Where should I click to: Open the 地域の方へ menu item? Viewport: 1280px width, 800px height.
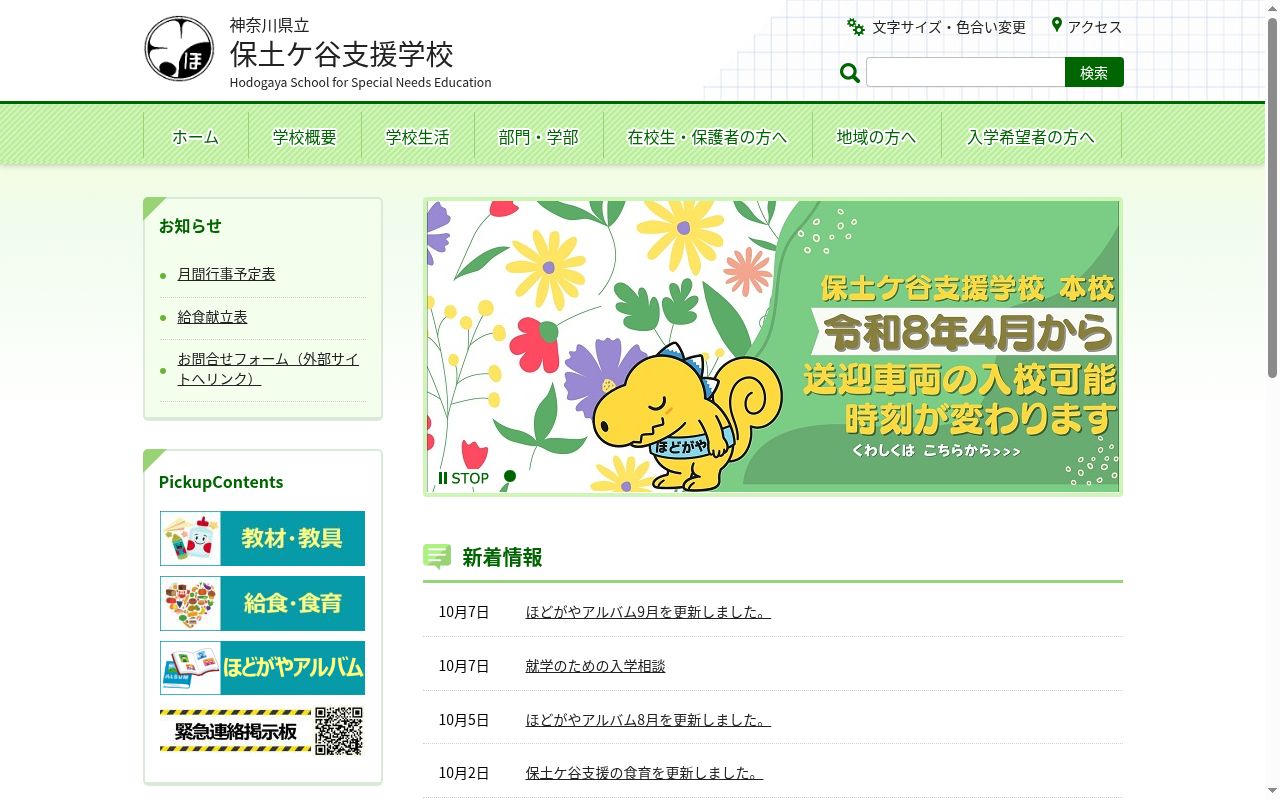[877, 137]
